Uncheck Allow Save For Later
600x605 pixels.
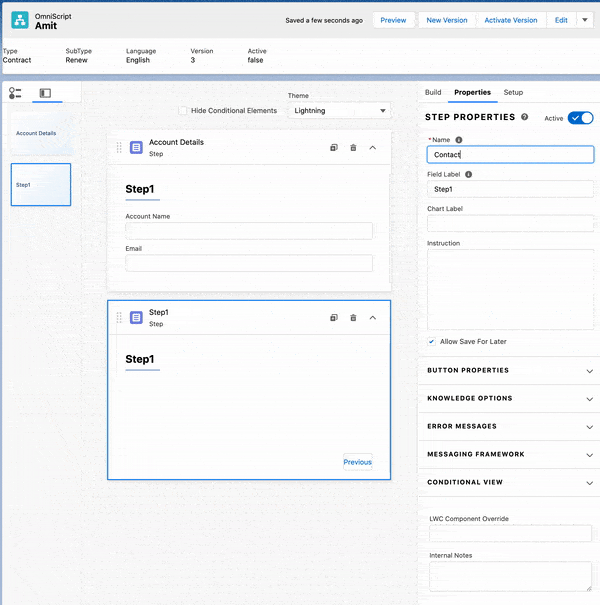click(x=431, y=341)
